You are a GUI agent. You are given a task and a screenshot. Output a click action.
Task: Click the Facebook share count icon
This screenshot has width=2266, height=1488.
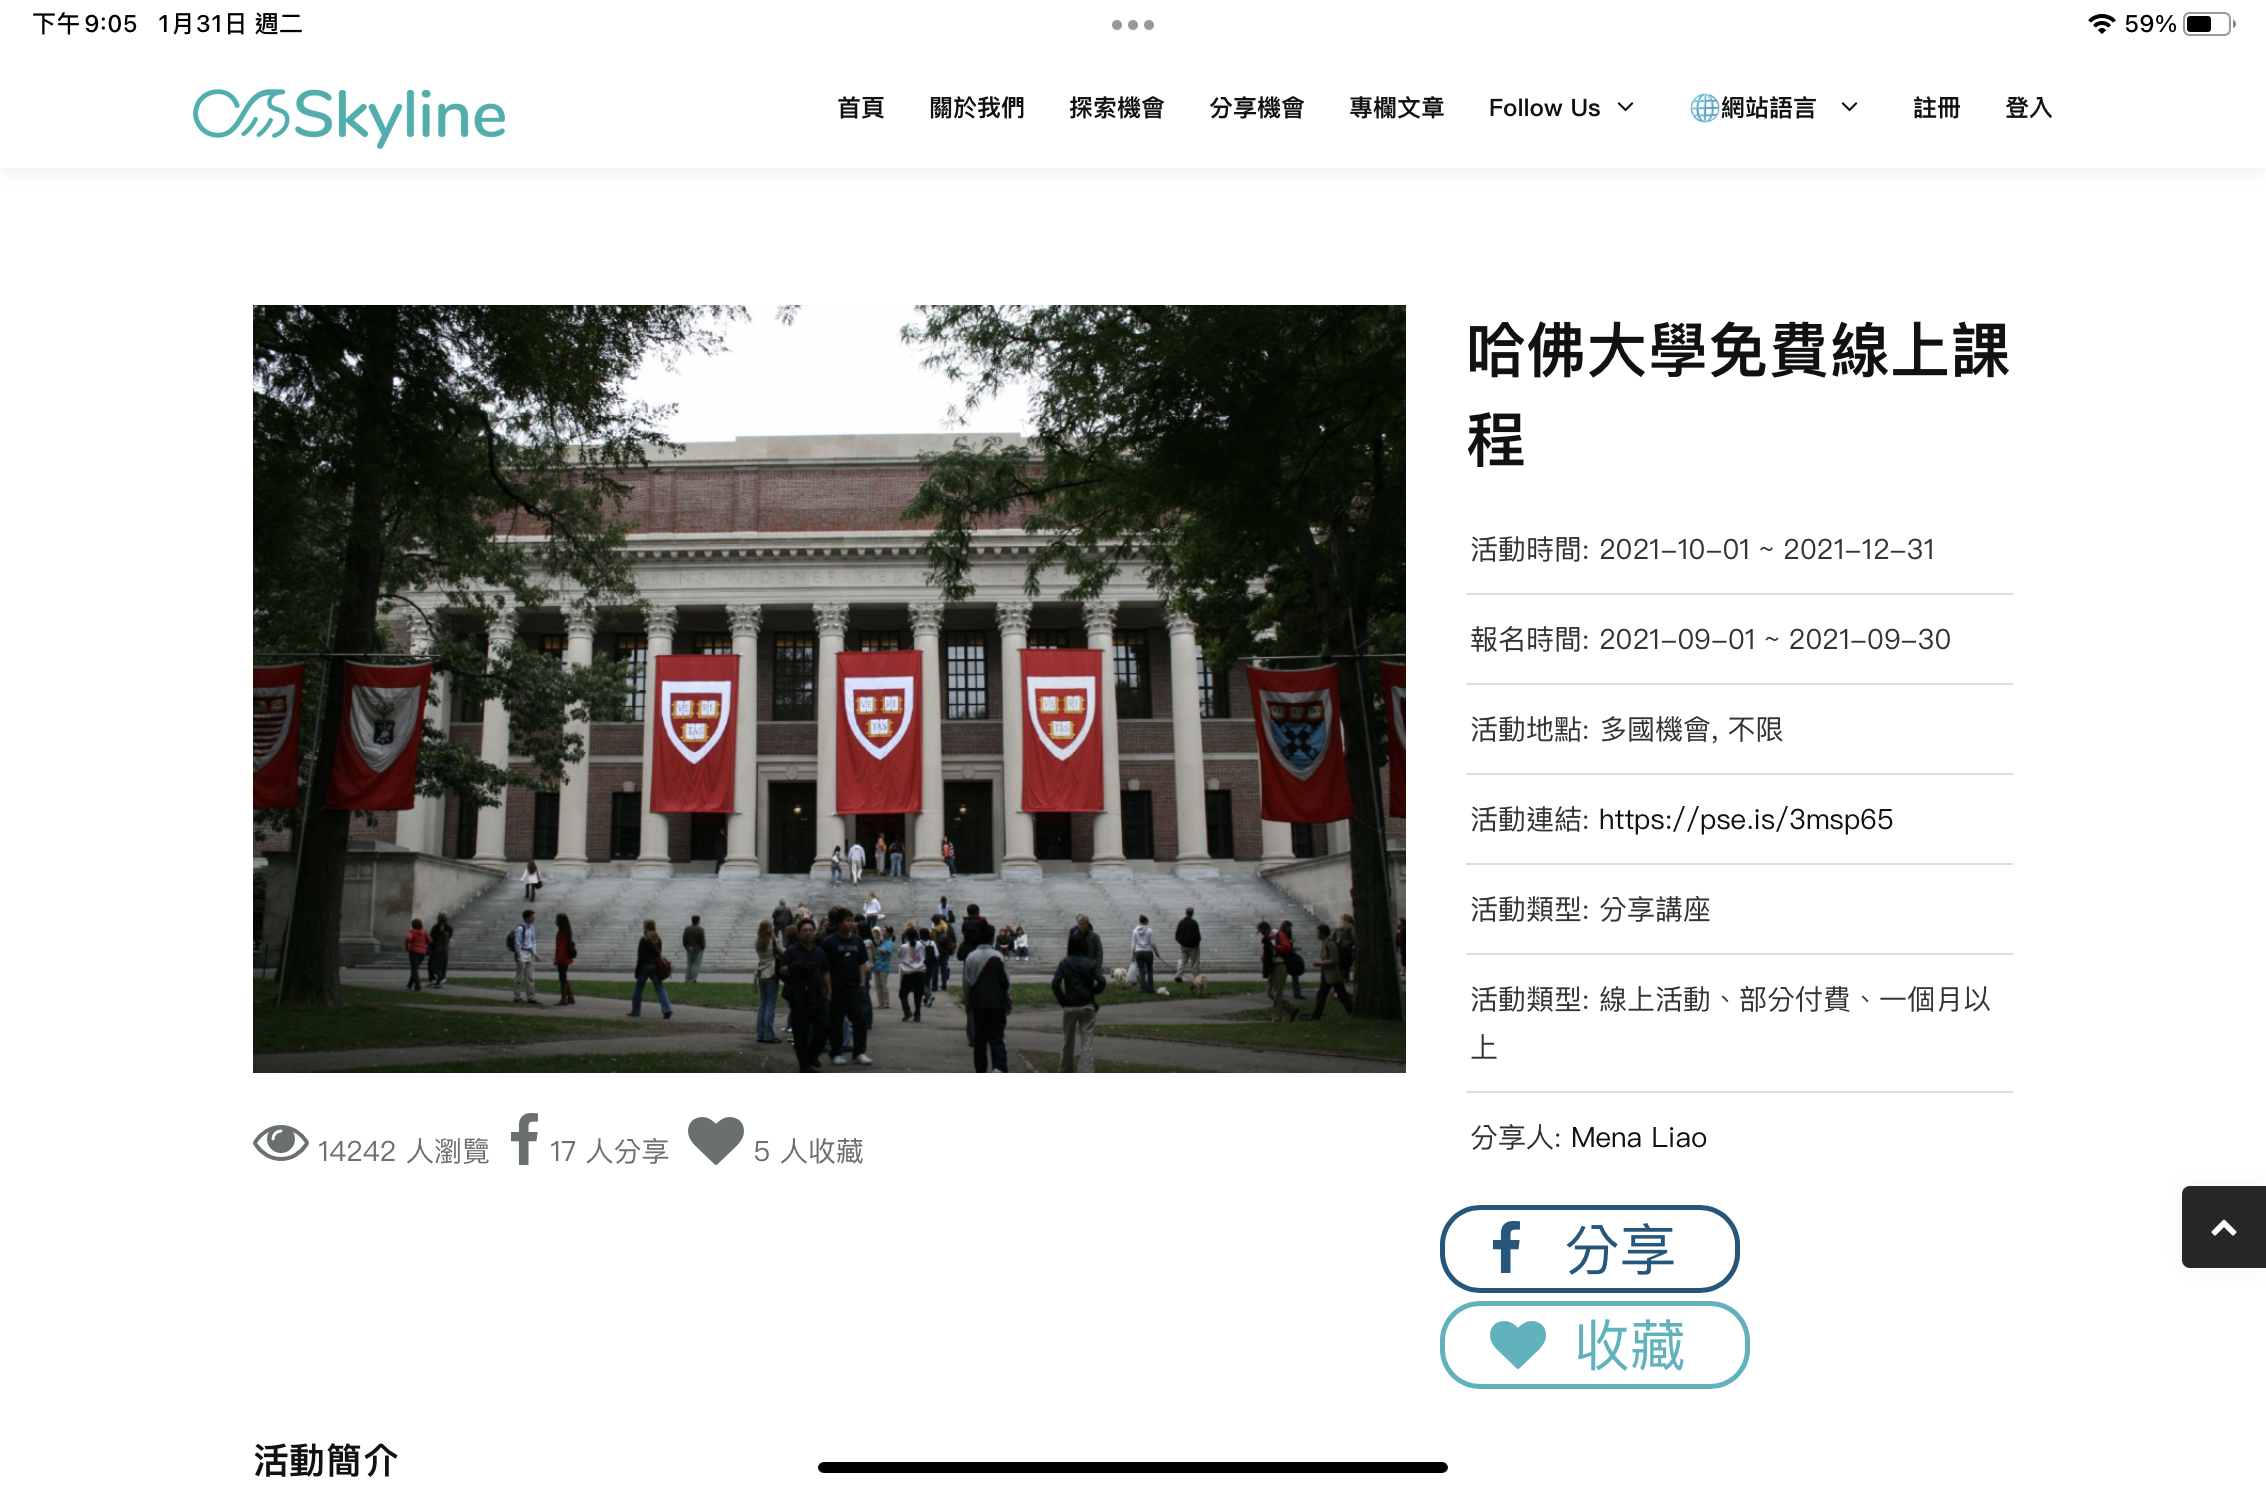(524, 1139)
